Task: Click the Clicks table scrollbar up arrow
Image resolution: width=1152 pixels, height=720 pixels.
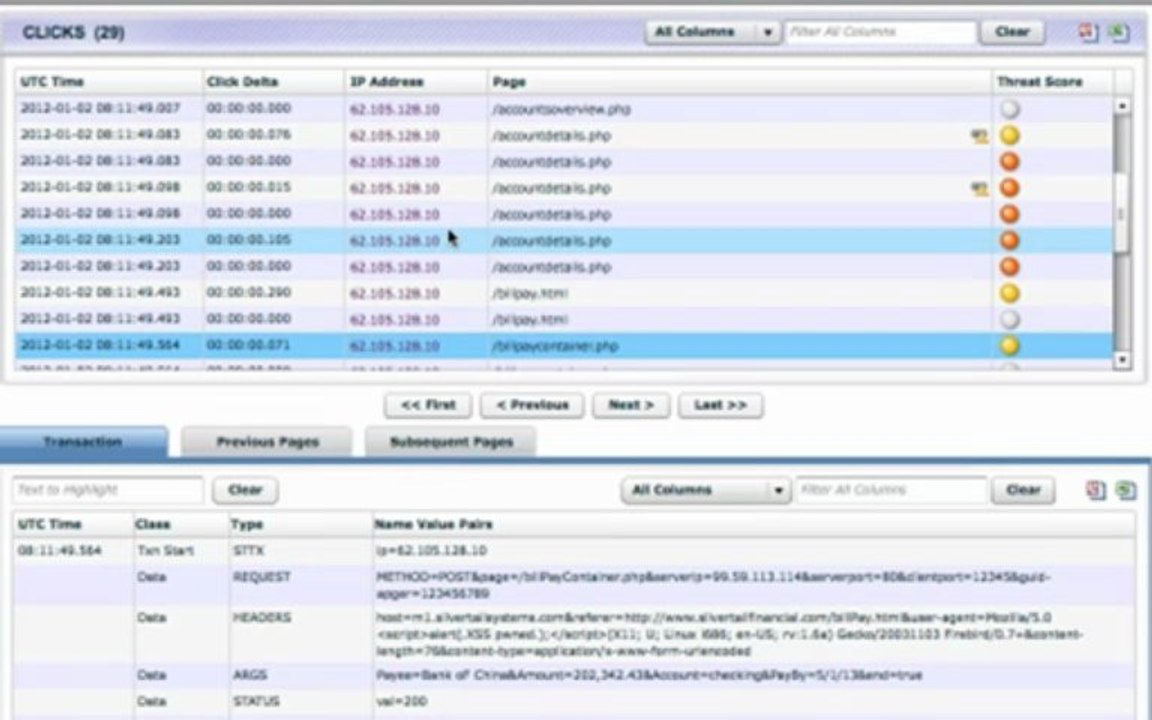Action: (1121, 106)
